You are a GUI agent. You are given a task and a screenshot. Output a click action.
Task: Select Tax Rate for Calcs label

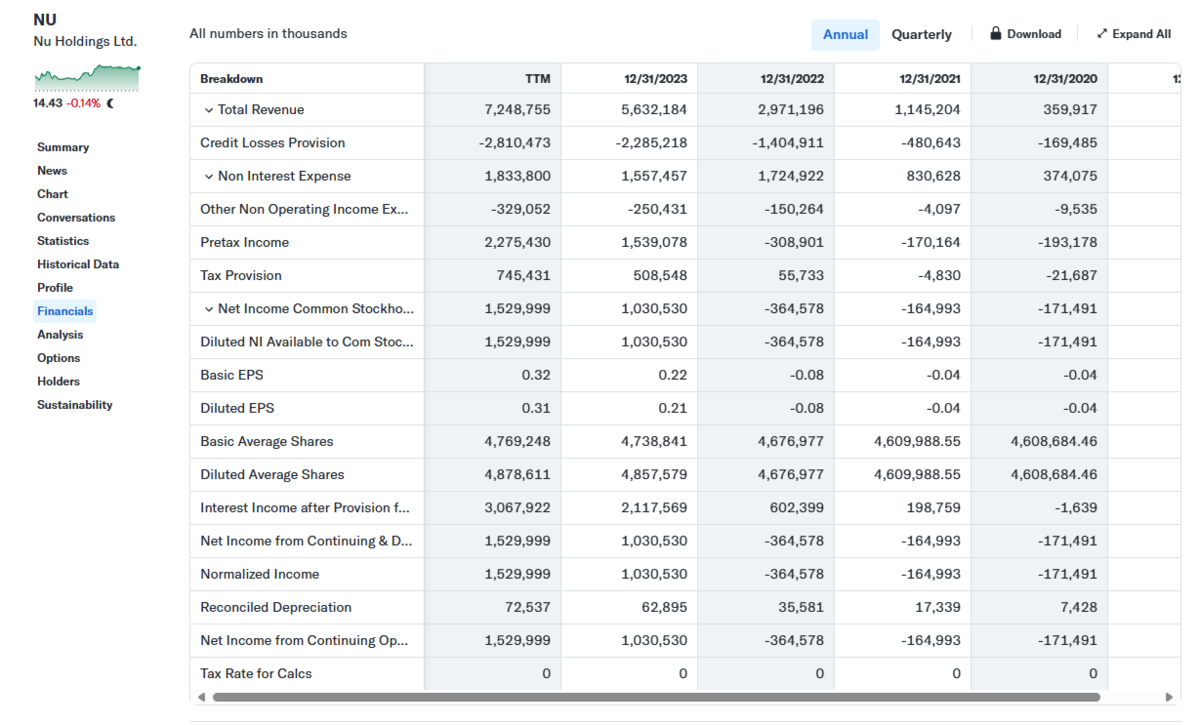(x=256, y=673)
